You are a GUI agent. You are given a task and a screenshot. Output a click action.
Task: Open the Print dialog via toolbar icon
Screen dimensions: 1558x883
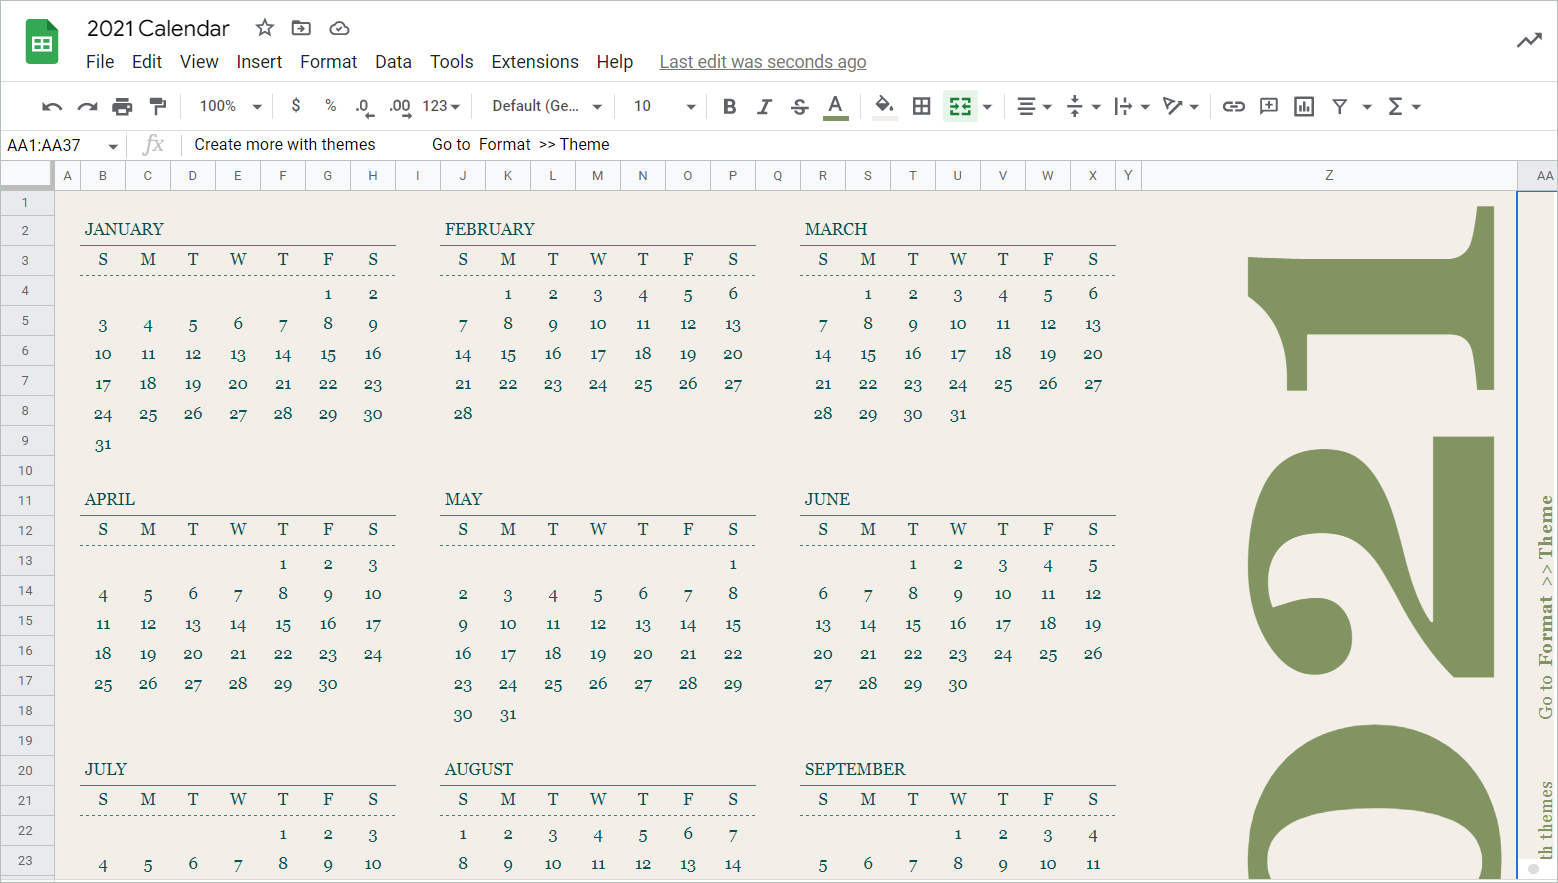click(122, 105)
